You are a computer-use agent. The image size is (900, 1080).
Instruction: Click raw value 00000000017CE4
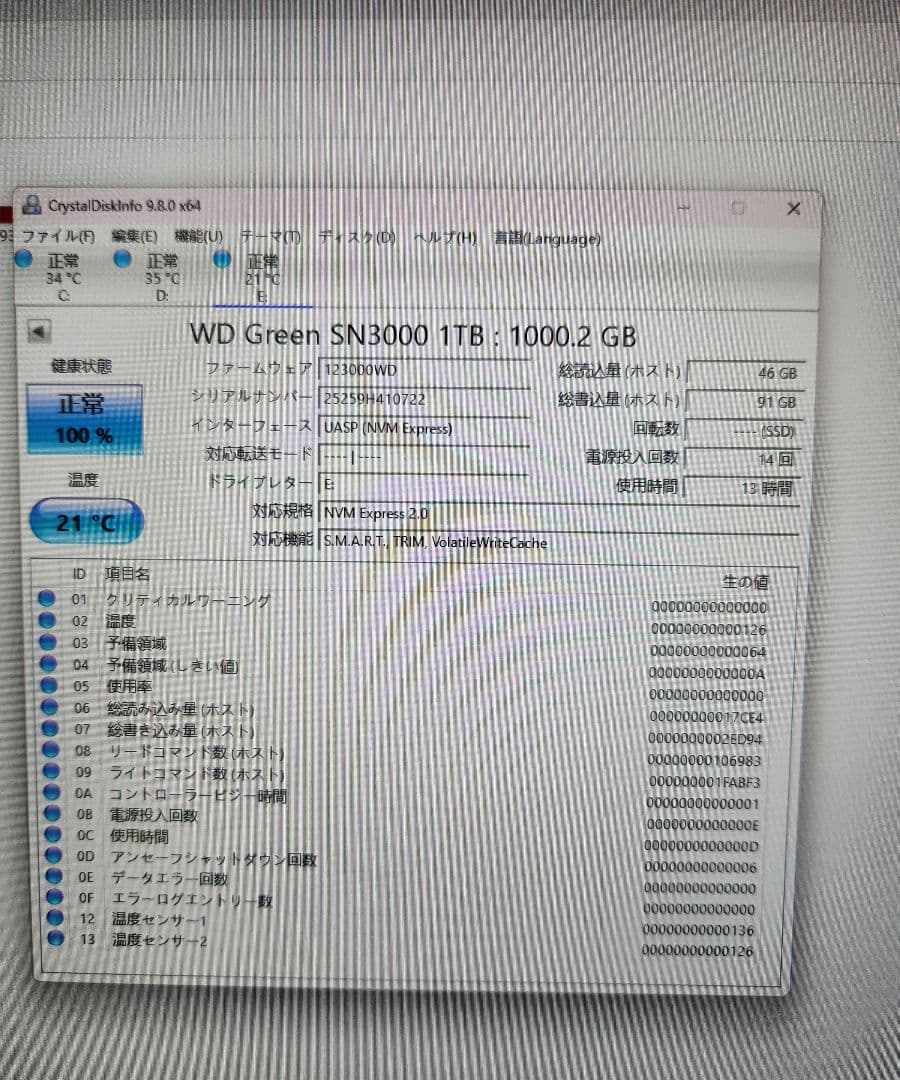707,717
